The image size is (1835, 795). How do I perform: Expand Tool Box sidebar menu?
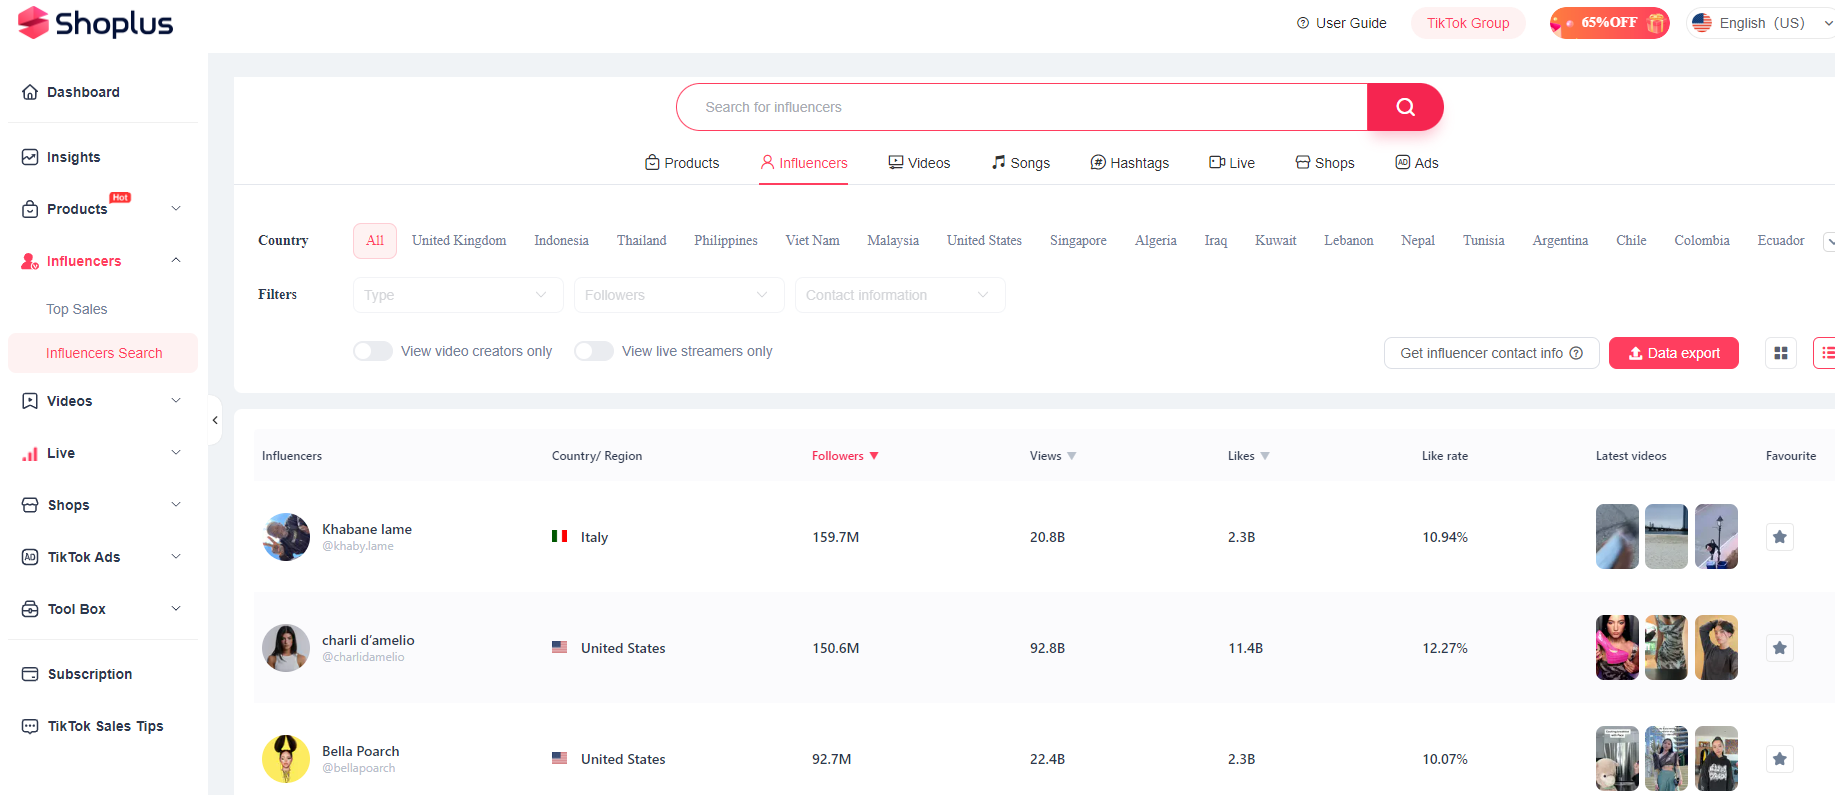pyautogui.click(x=176, y=608)
